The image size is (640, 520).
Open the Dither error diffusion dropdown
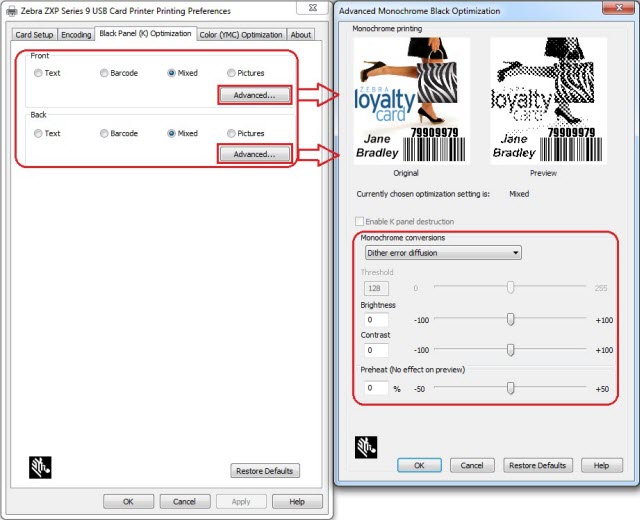coord(443,253)
